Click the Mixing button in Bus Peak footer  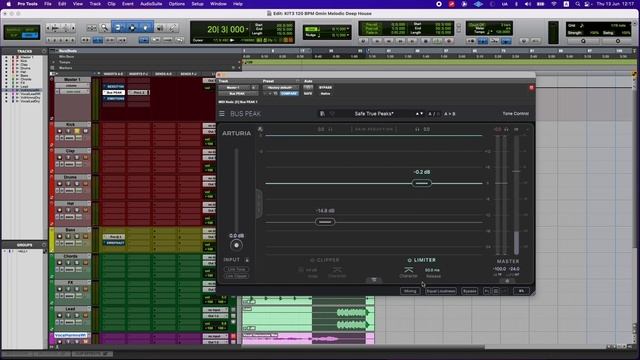(x=410, y=291)
